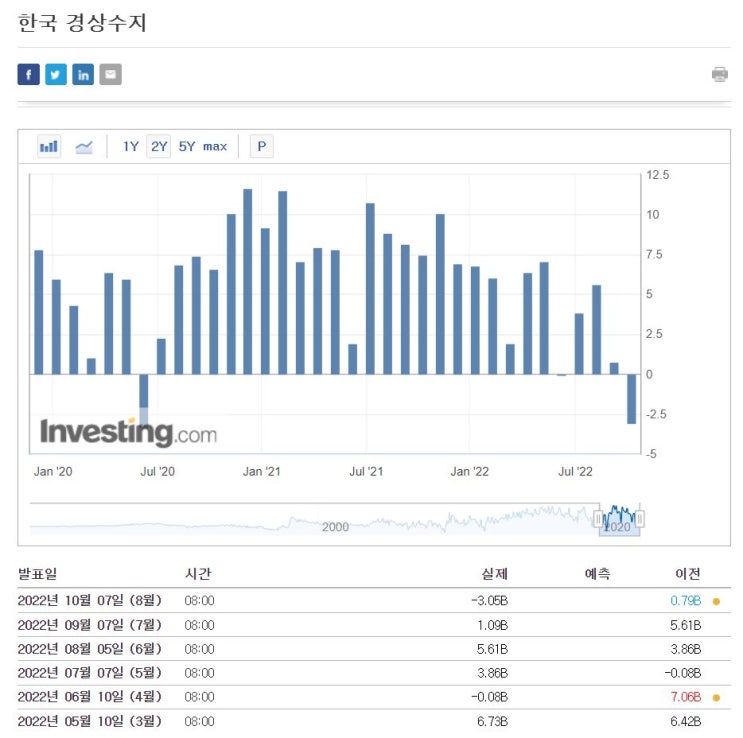Select row 2022년 09월 07일 (7월)

tap(374, 625)
